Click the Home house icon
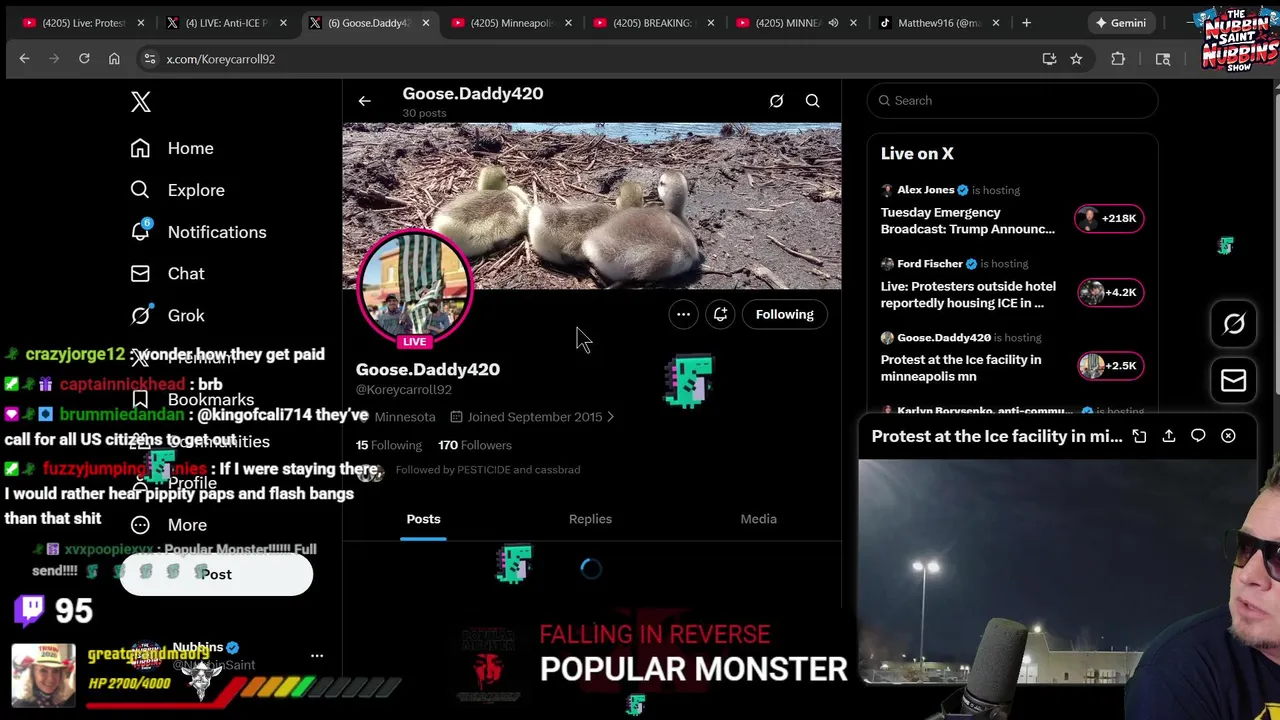Image resolution: width=1280 pixels, height=720 pixels. click(140, 148)
